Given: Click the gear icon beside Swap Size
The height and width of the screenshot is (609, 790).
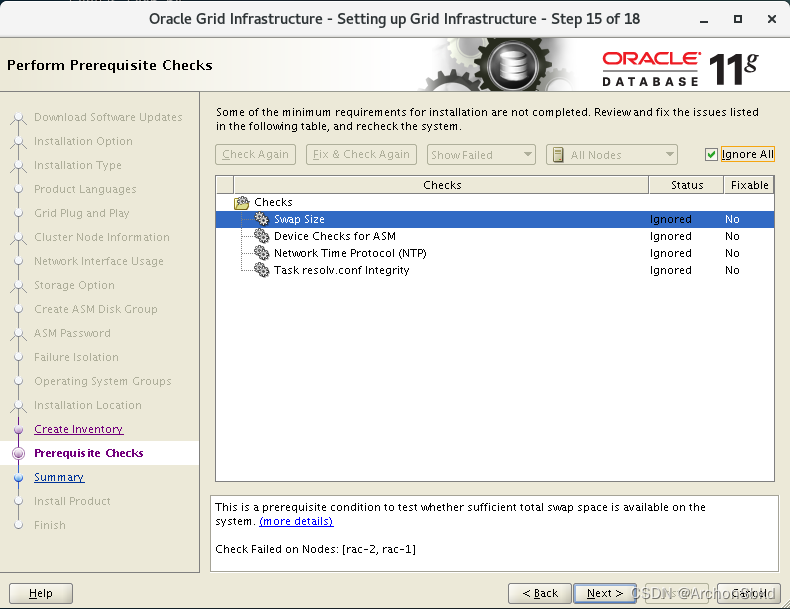Looking at the screenshot, I should 261,219.
